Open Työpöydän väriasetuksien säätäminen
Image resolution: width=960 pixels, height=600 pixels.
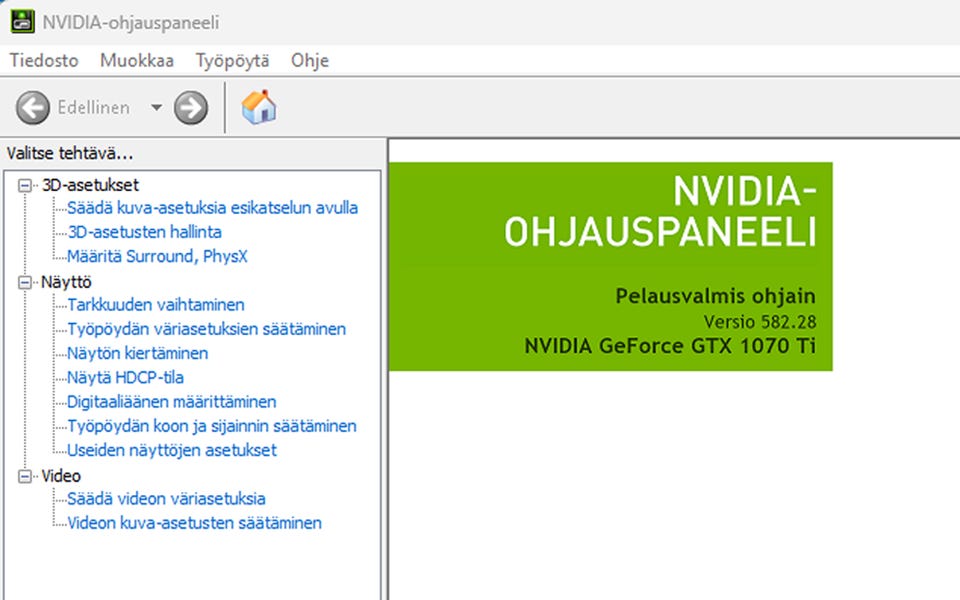206,329
